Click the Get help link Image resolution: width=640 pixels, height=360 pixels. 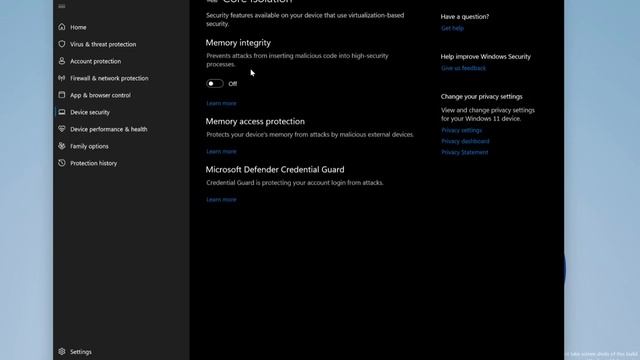coord(452,28)
